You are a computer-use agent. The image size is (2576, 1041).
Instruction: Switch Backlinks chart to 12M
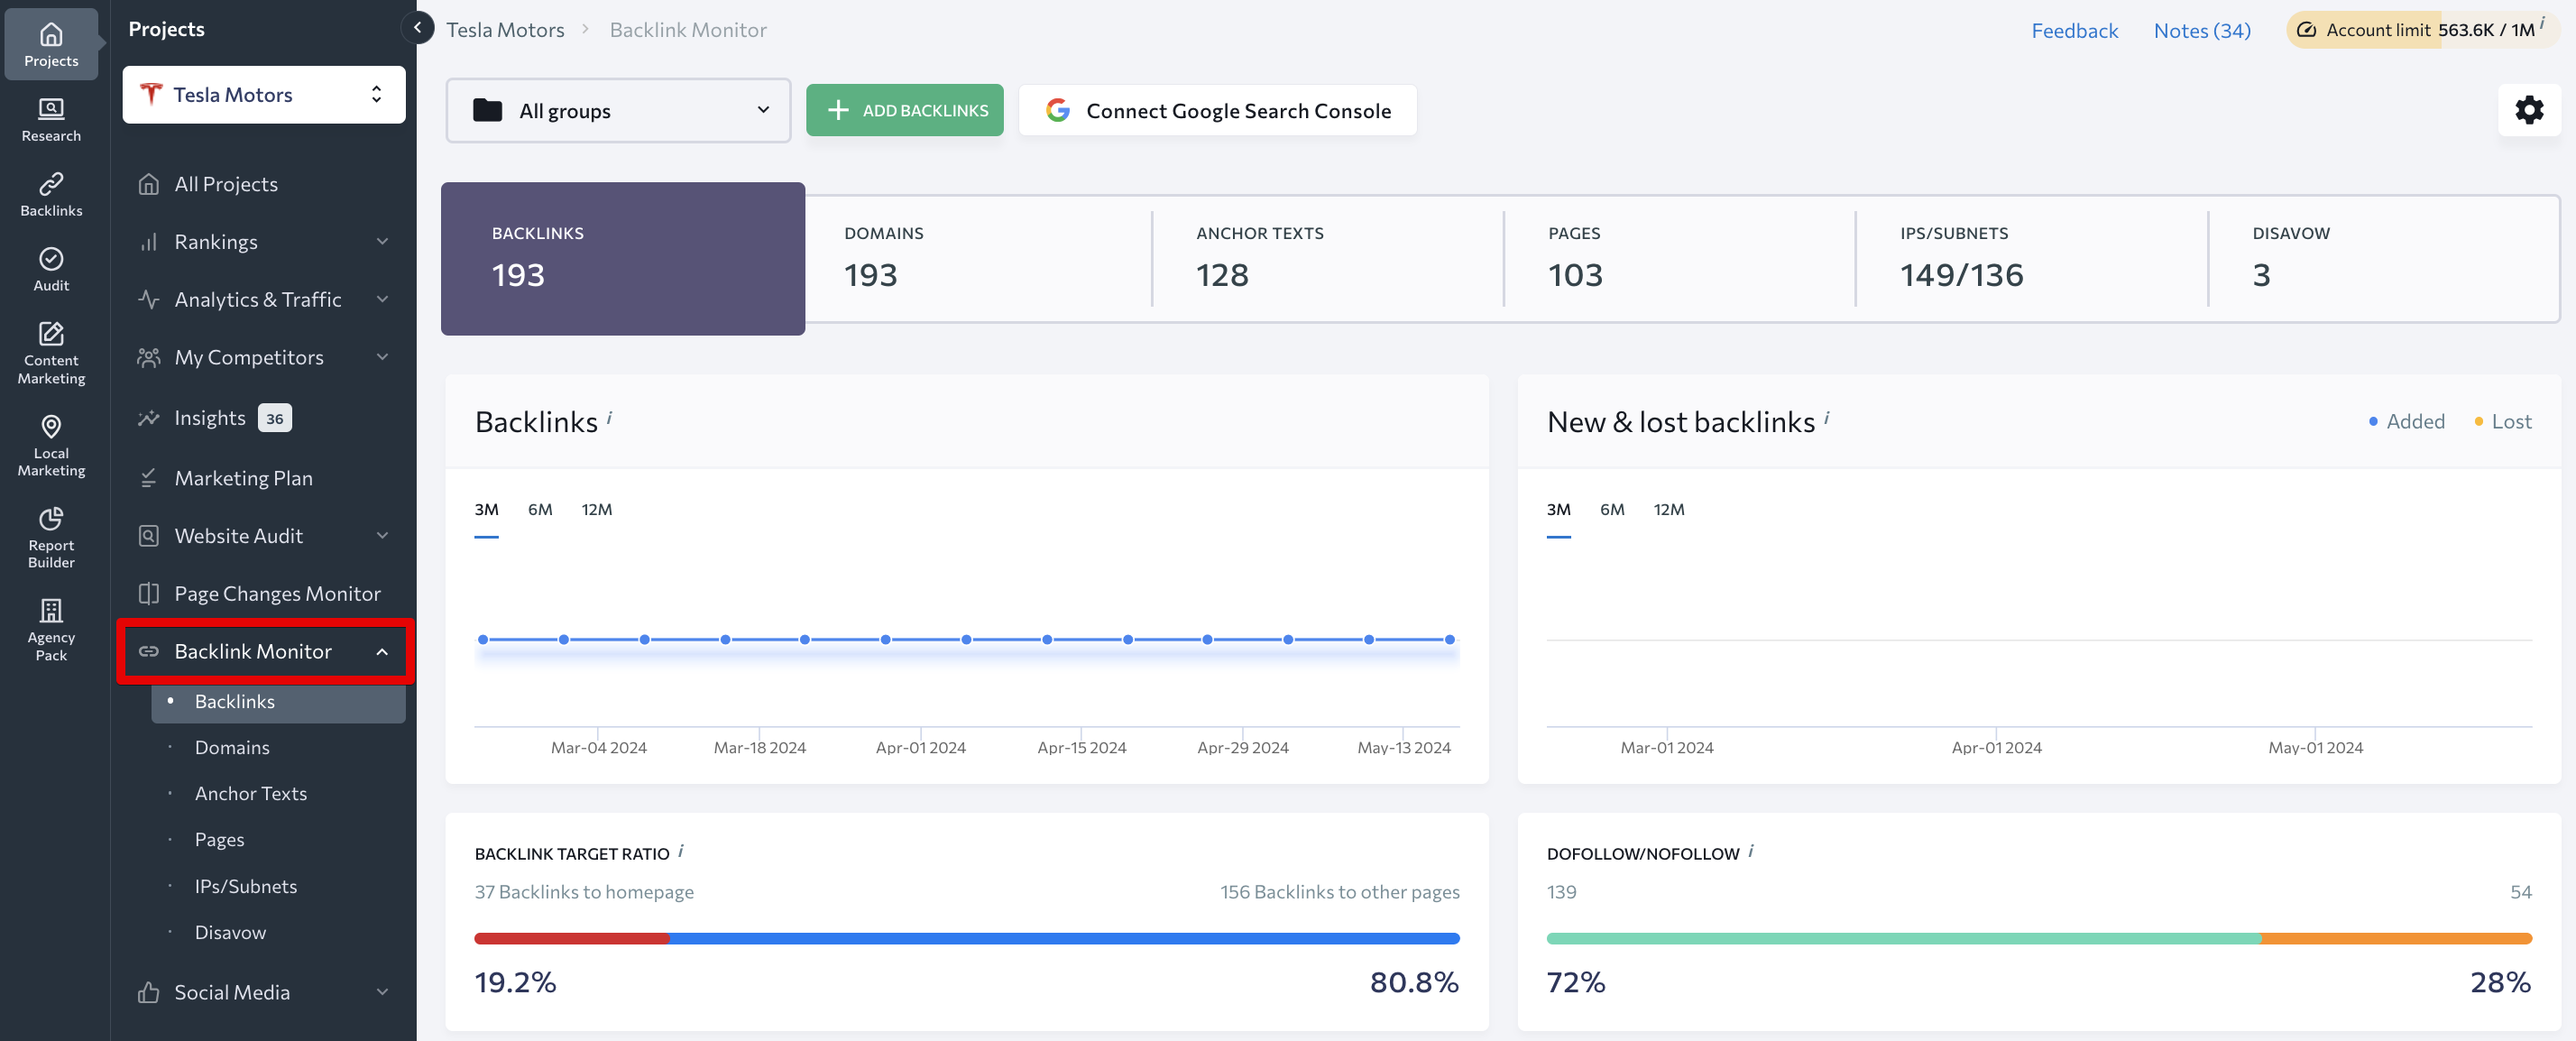click(x=597, y=510)
